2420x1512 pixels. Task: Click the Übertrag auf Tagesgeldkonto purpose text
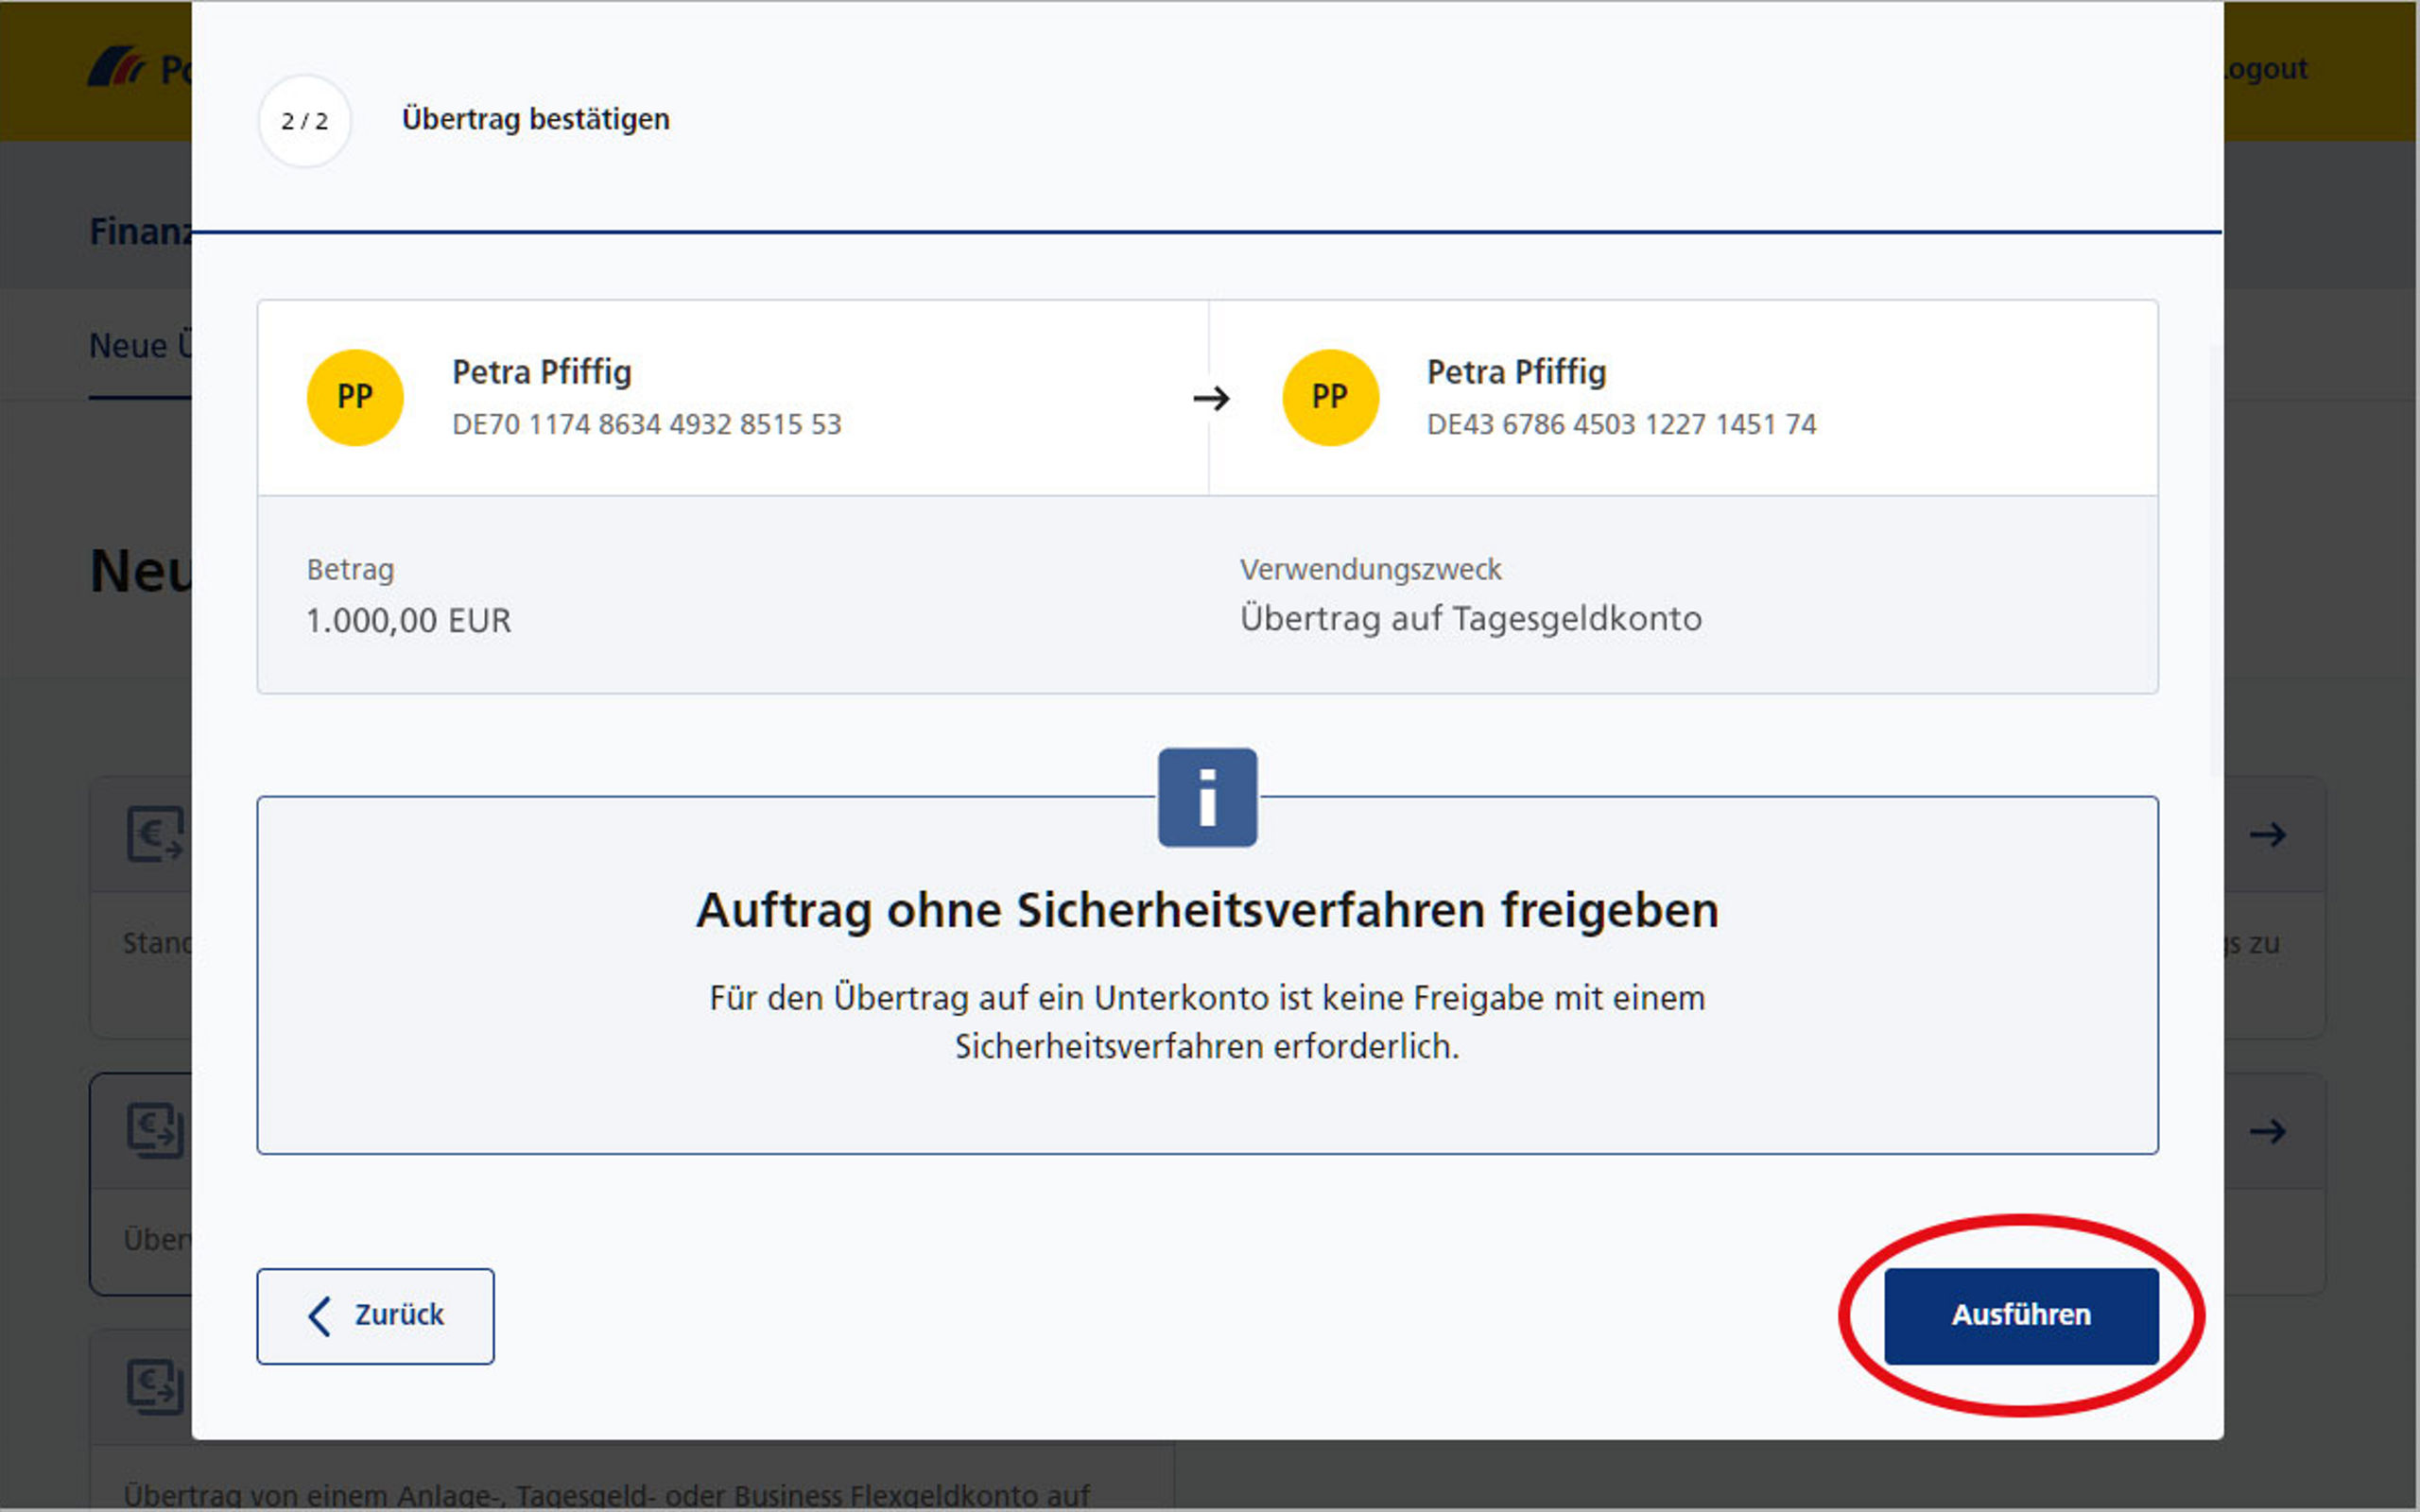tap(1471, 619)
